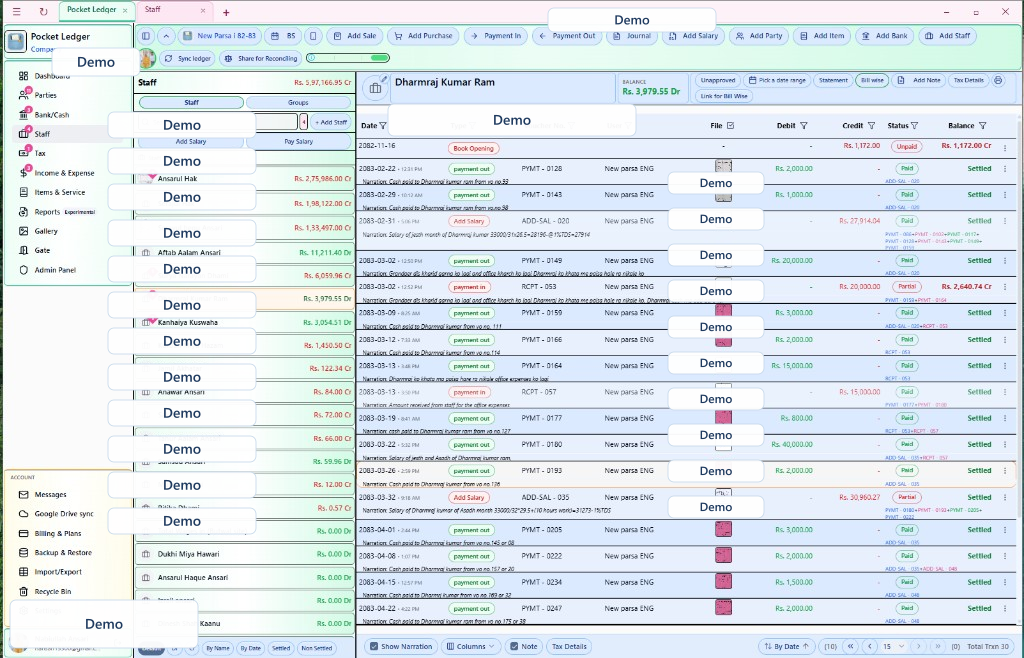1024x658 pixels.
Task: Open the Admin Panel
Action: (x=55, y=270)
